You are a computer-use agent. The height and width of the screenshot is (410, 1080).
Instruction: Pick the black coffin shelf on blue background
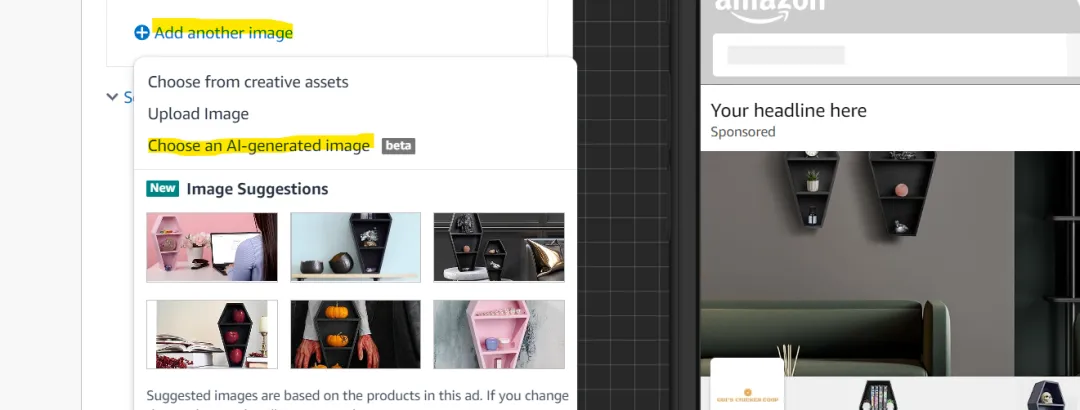(x=355, y=247)
